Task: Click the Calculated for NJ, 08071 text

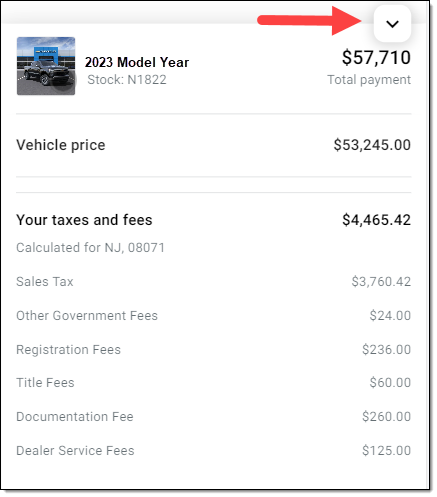Action: 90,248
